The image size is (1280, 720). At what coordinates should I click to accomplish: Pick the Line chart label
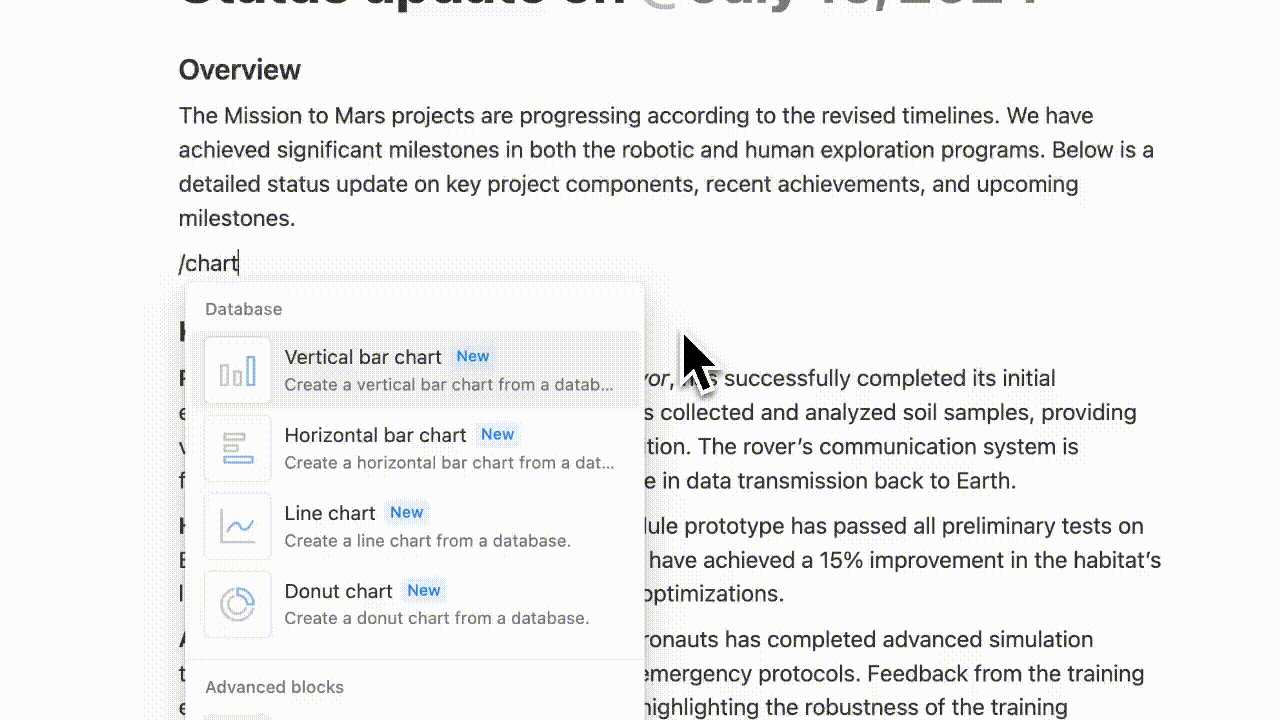tap(330, 513)
